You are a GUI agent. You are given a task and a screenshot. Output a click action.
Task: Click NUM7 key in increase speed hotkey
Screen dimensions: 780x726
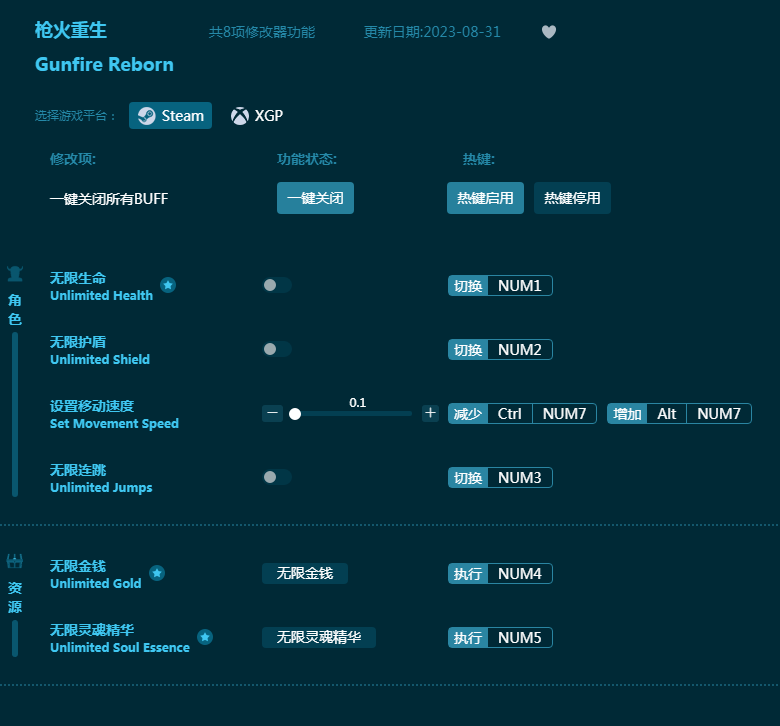pos(719,414)
